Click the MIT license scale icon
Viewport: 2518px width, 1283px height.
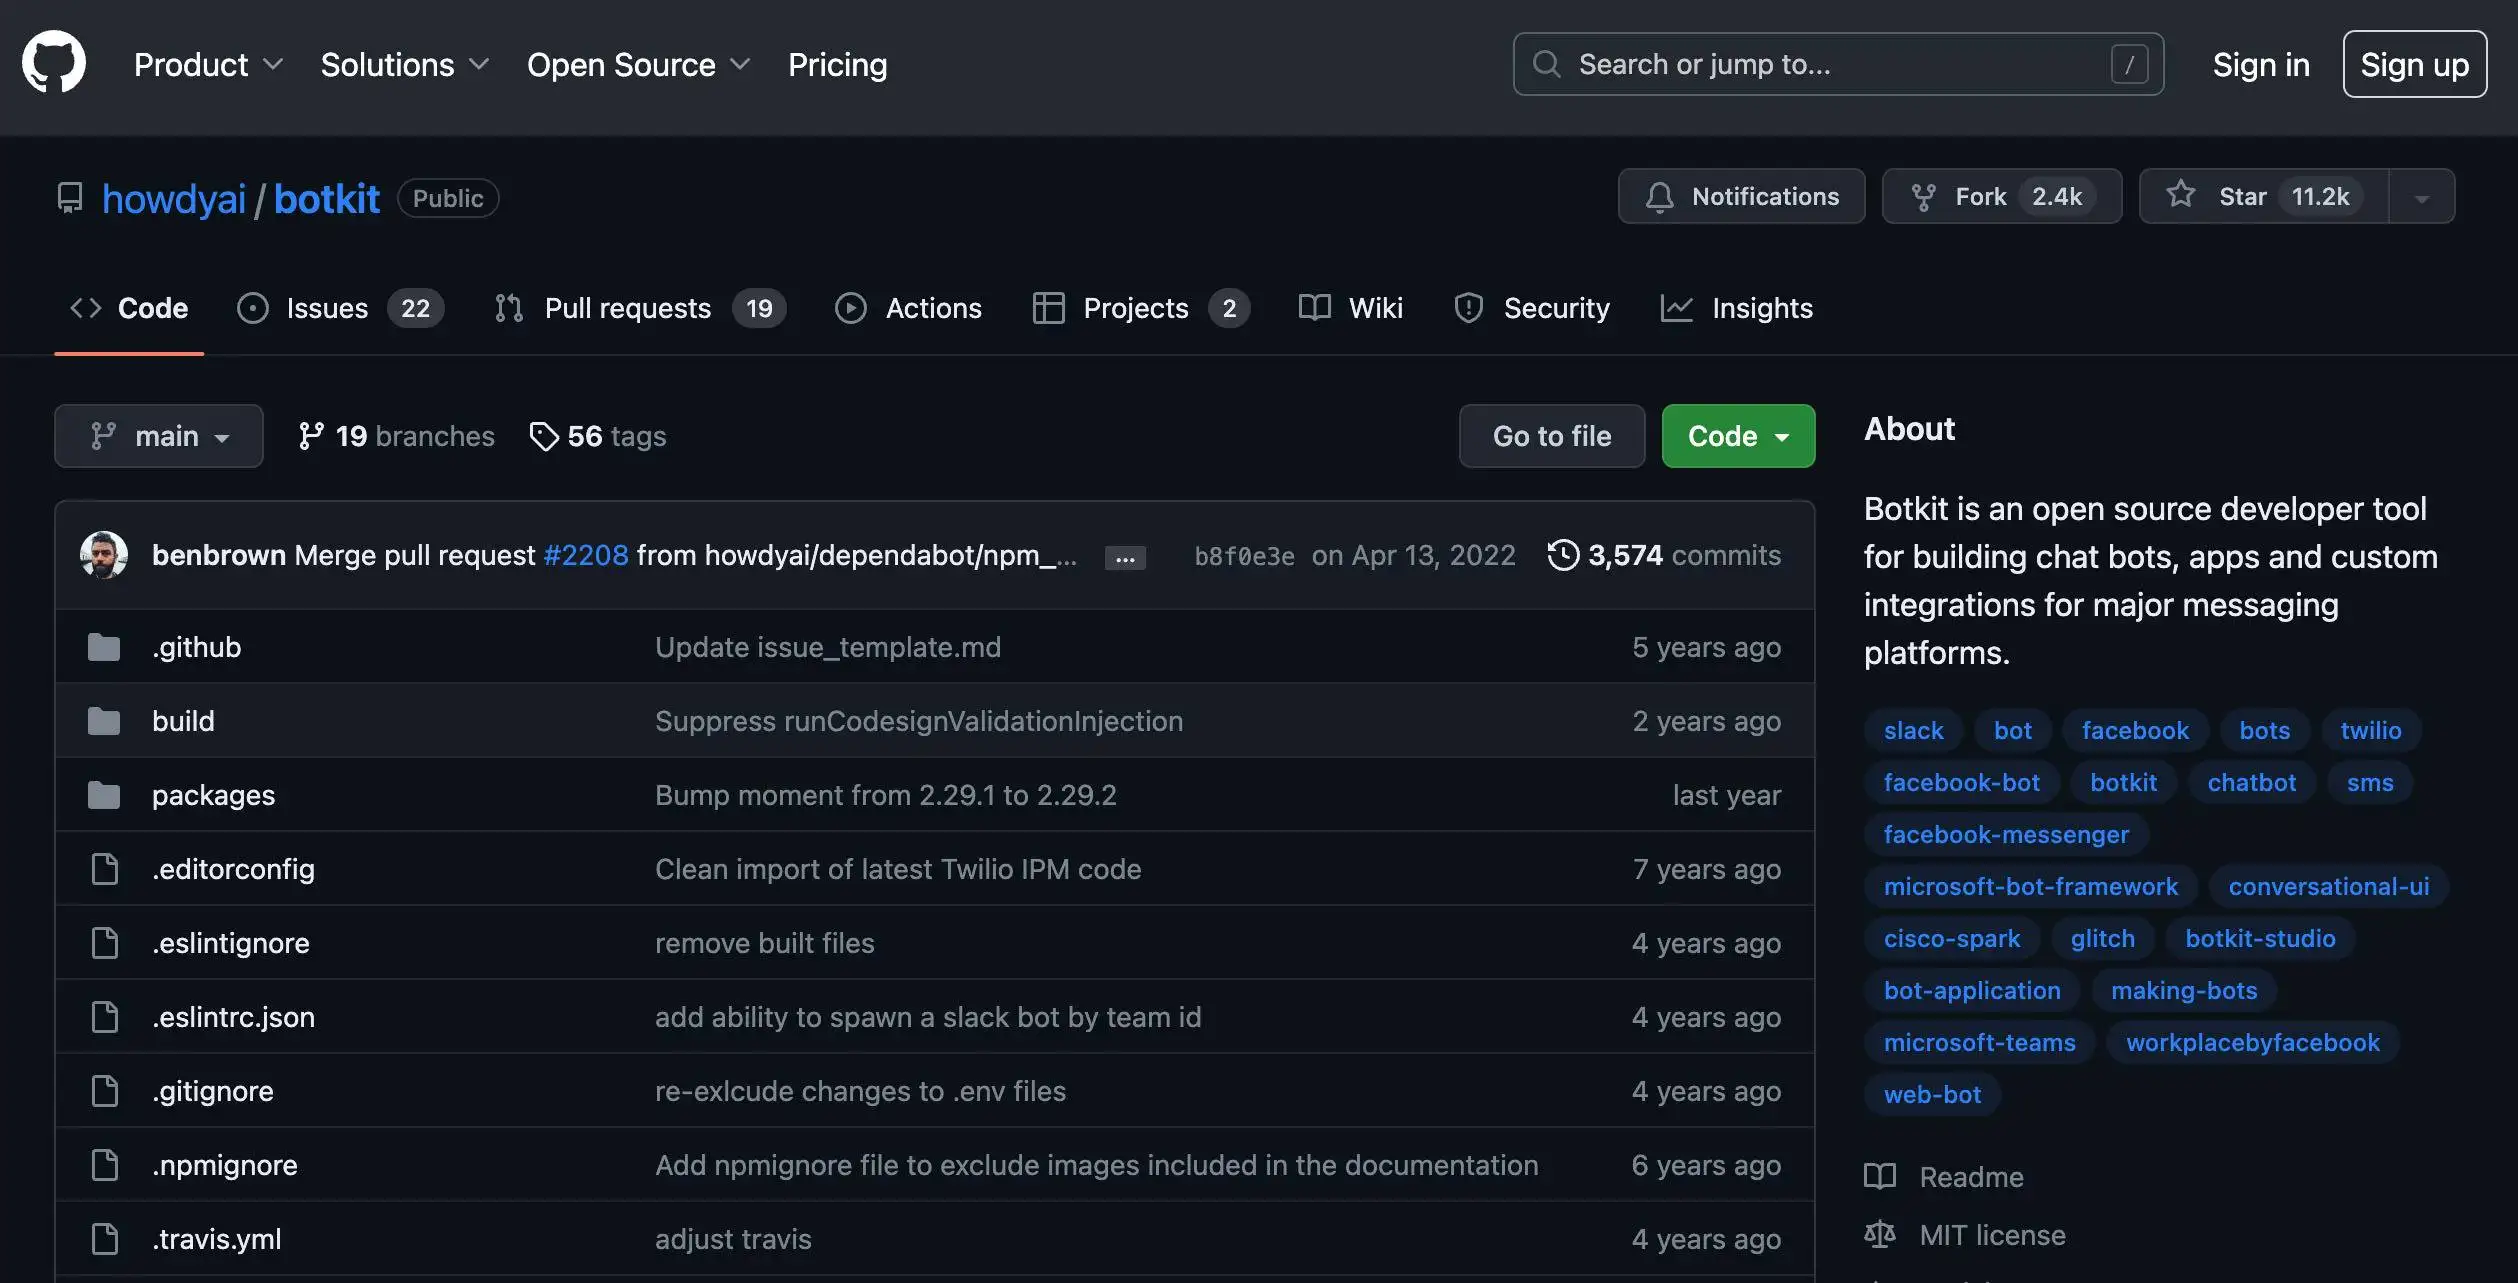(1880, 1235)
